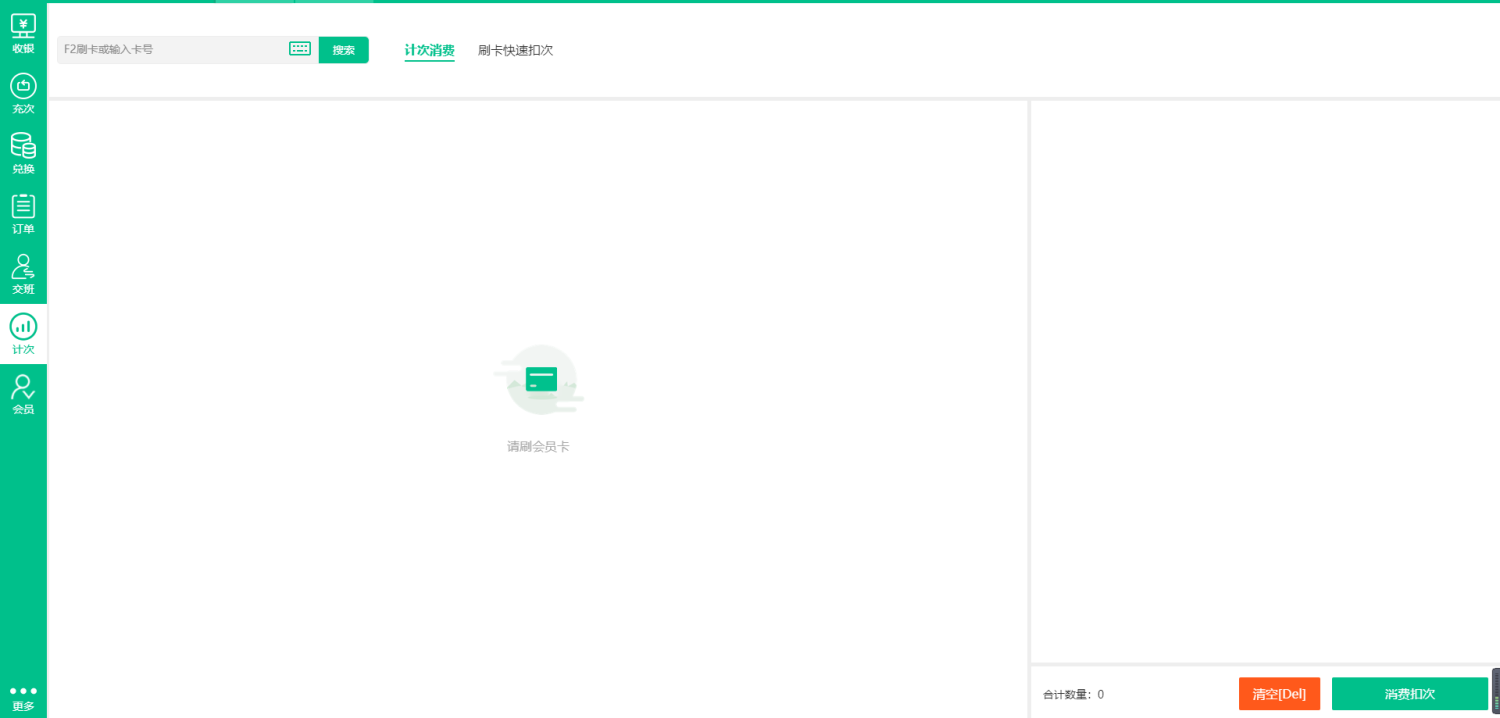
Task: Click the member card prompt illustration
Action: pyautogui.click(x=538, y=379)
